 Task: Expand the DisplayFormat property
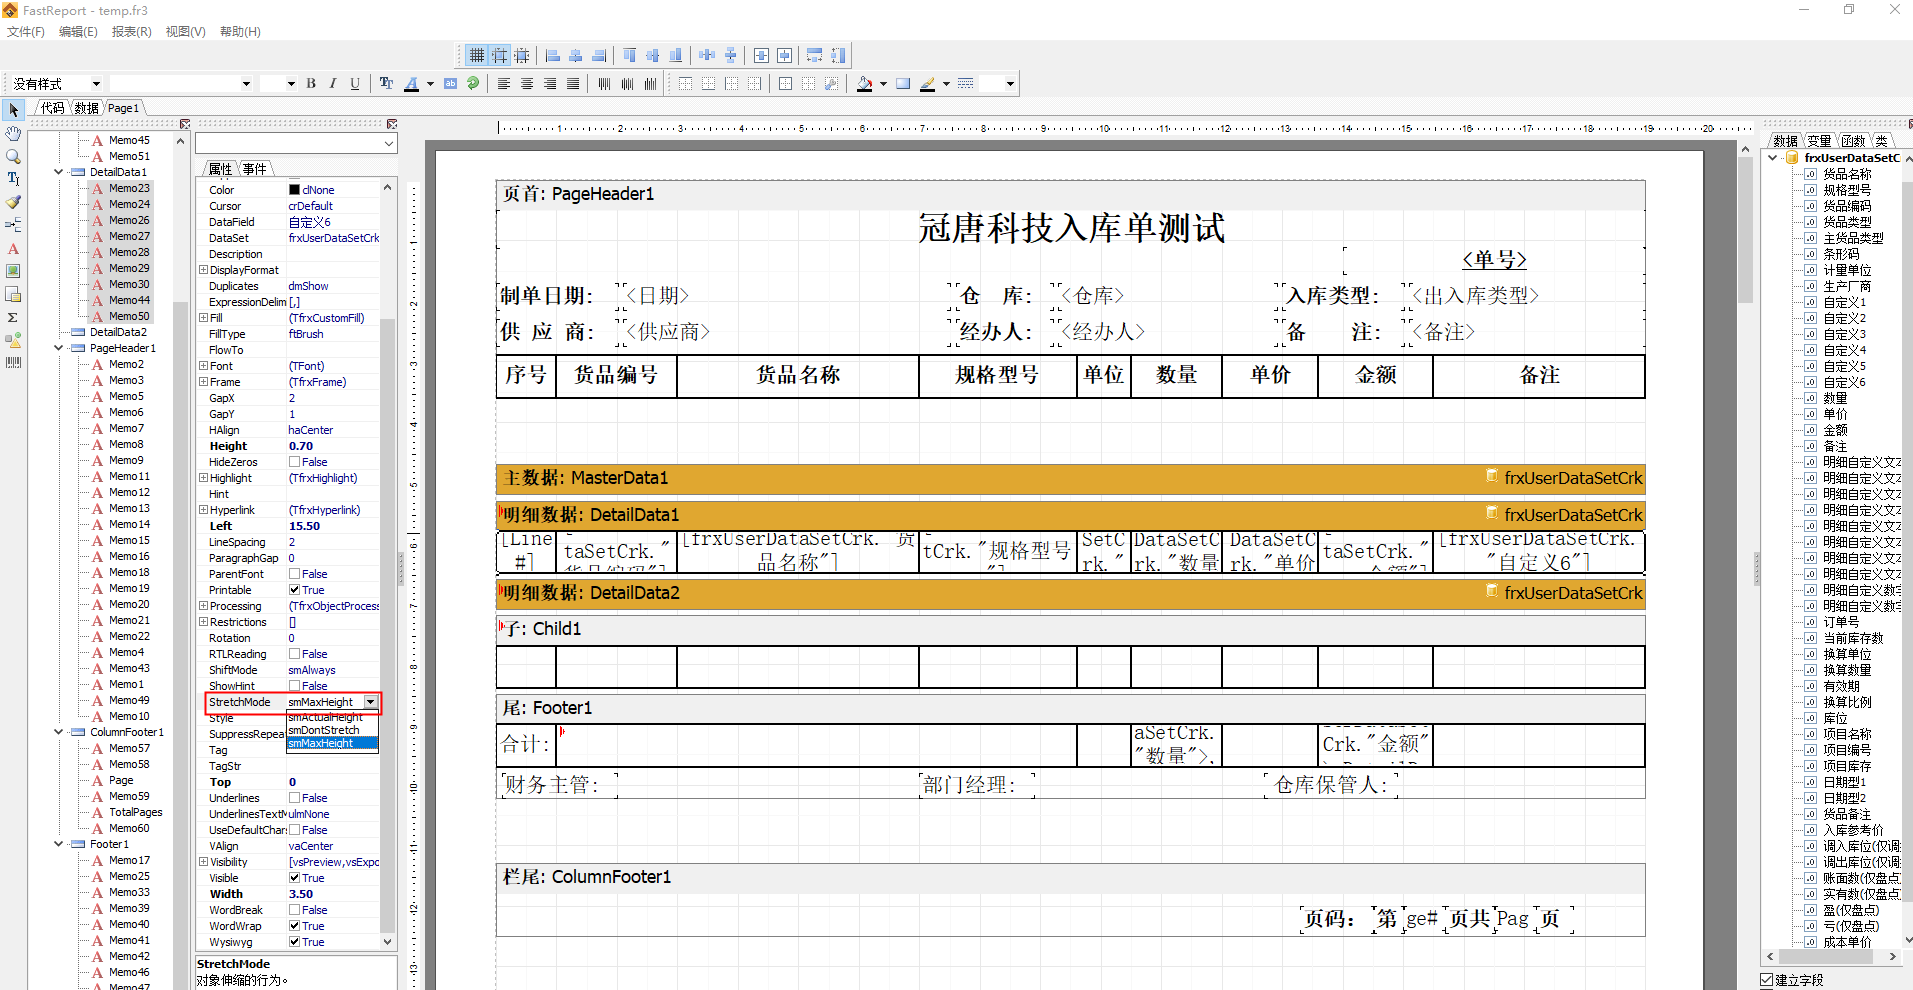(203, 270)
